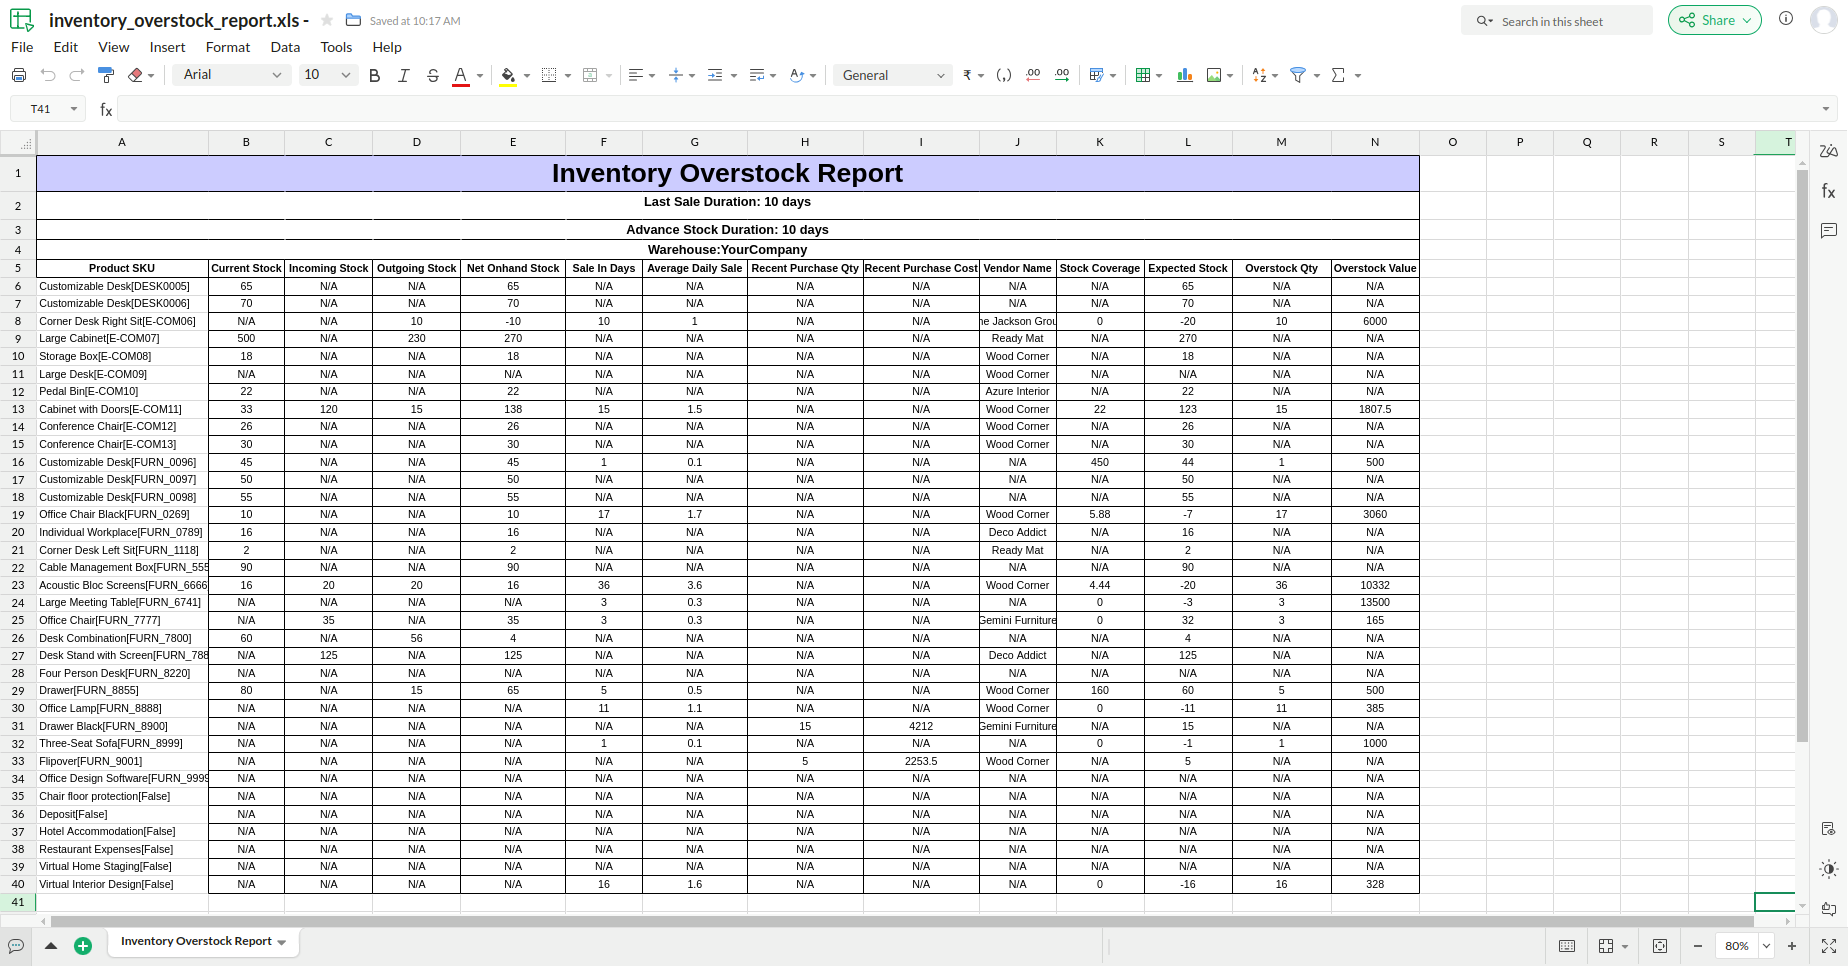Select the paint format tool

pyautogui.click(x=106, y=75)
